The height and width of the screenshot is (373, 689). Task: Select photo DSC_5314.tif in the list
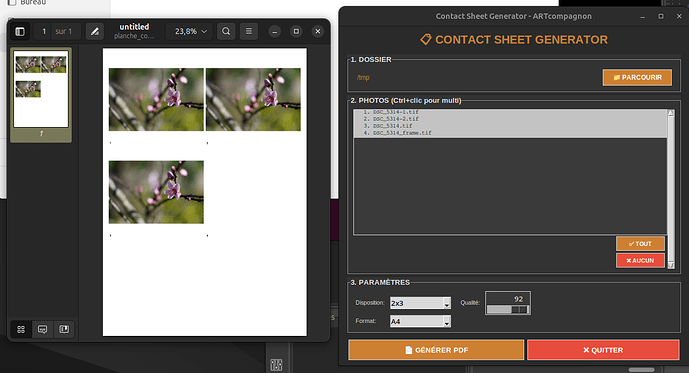pos(510,126)
